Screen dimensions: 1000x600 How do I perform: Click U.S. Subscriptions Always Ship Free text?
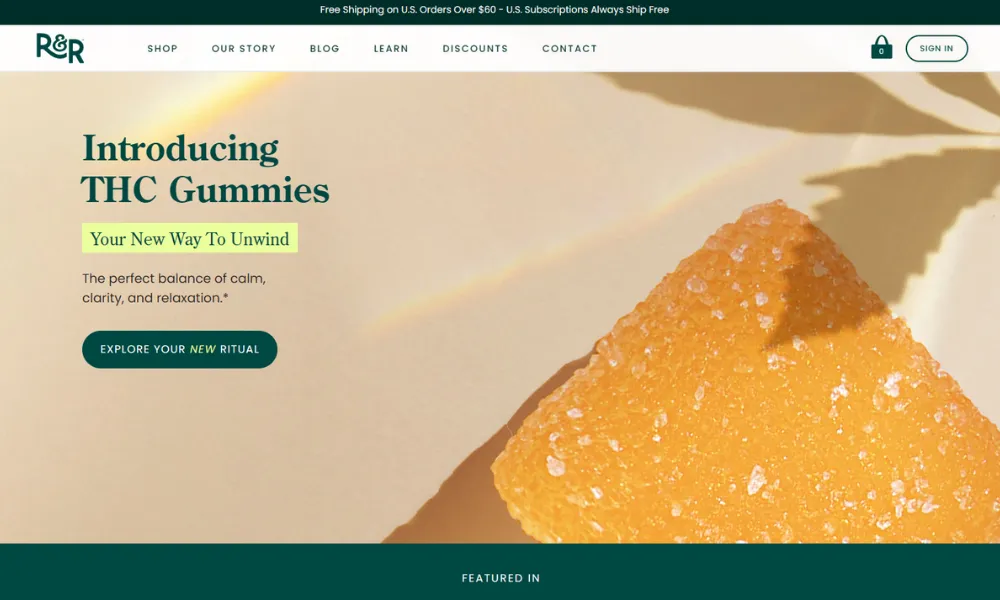(587, 10)
